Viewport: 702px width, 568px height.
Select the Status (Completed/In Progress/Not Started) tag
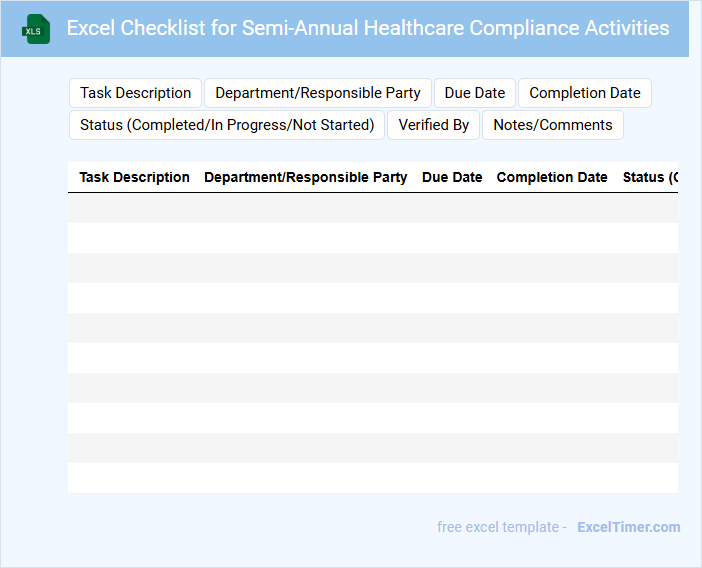point(227,125)
